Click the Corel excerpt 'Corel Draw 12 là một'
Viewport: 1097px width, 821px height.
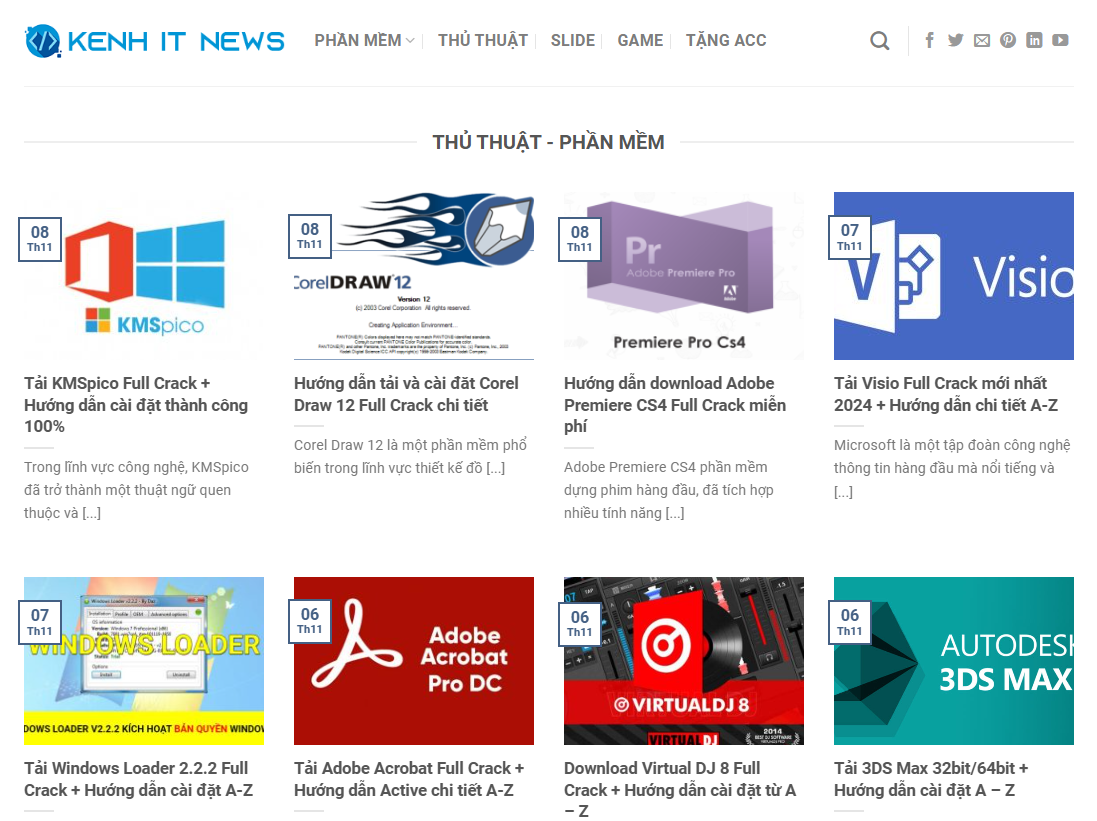tap(411, 456)
